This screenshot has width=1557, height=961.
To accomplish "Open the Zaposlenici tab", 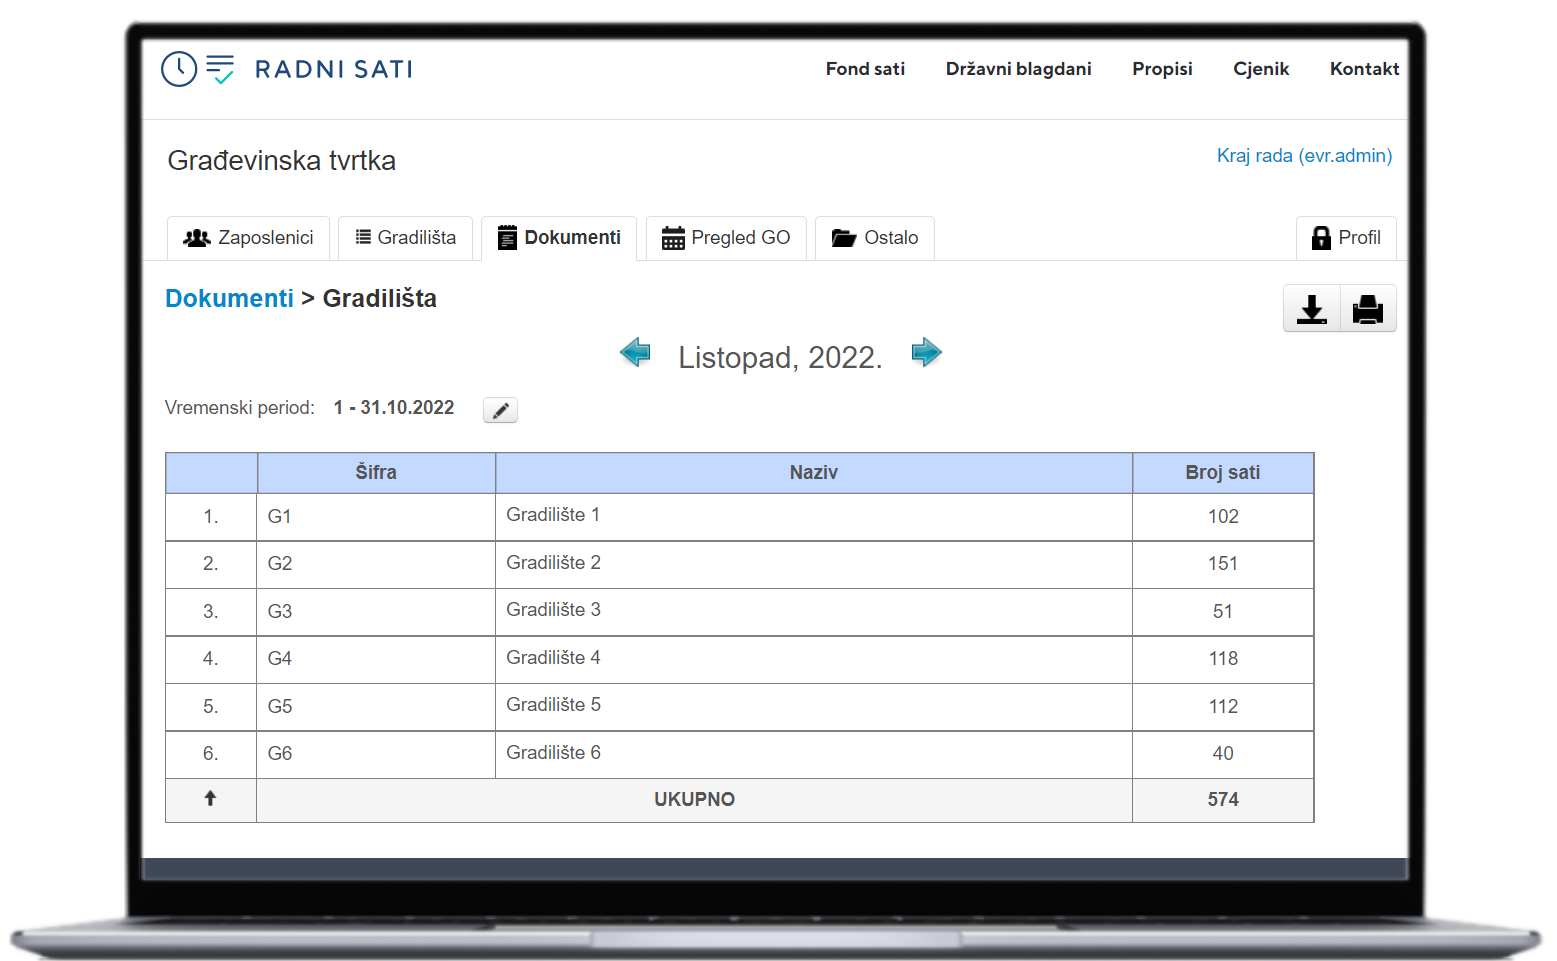I will pos(249,238).
